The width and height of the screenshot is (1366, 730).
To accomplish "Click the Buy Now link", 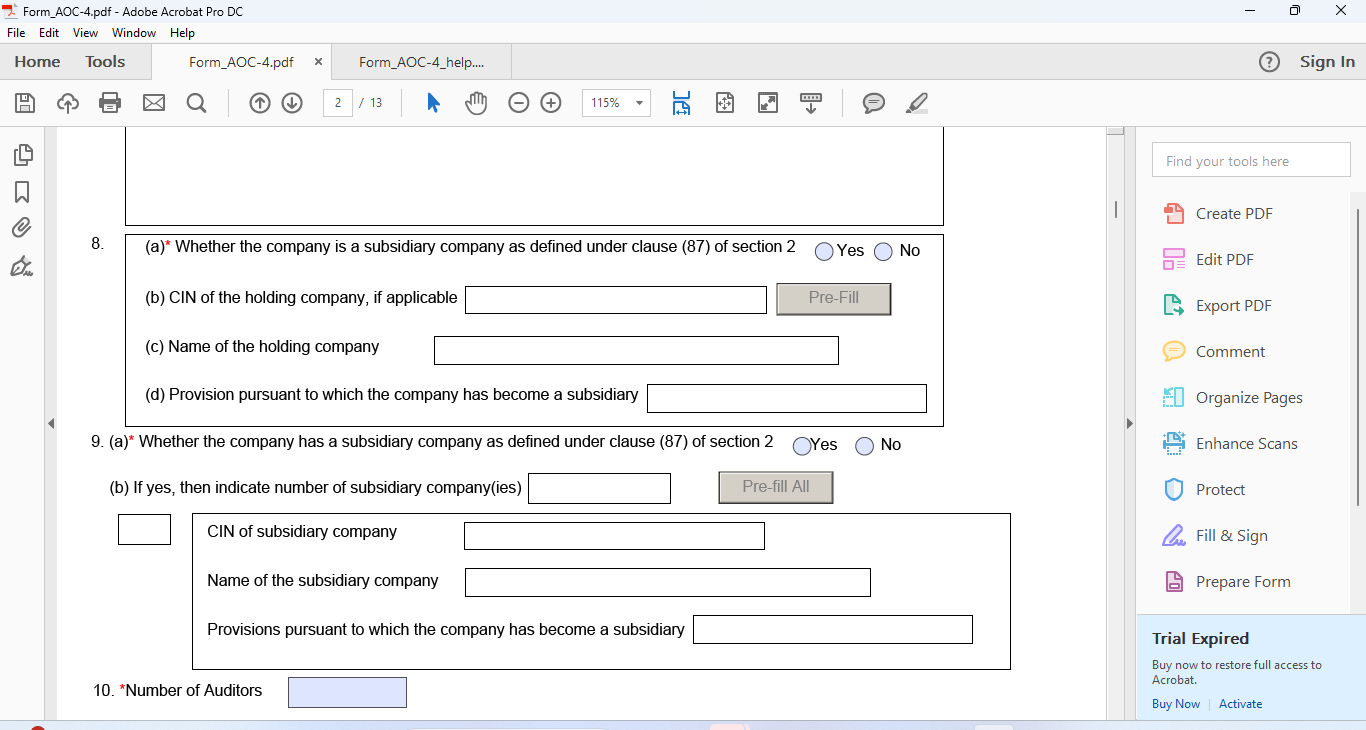I will 1175,703.
